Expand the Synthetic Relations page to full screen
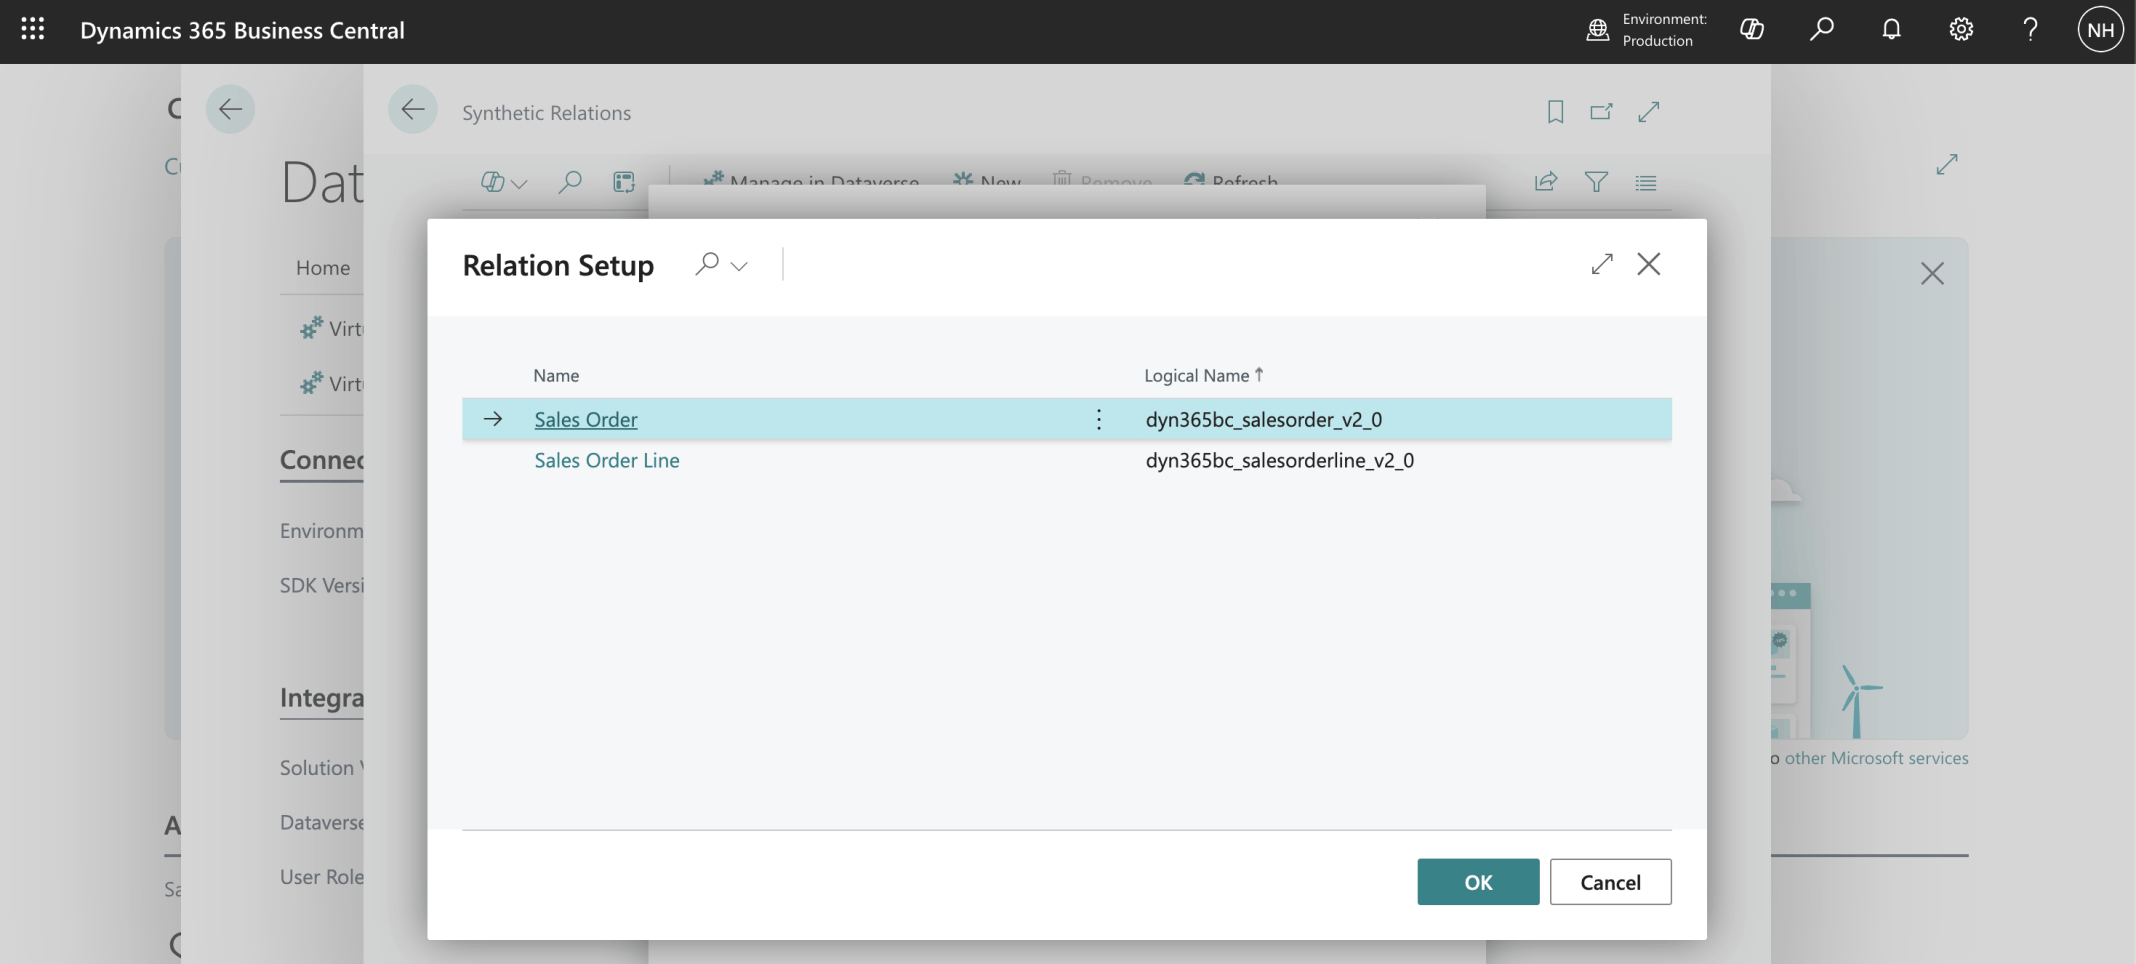2136x964 pixels. pos(1649,112)
